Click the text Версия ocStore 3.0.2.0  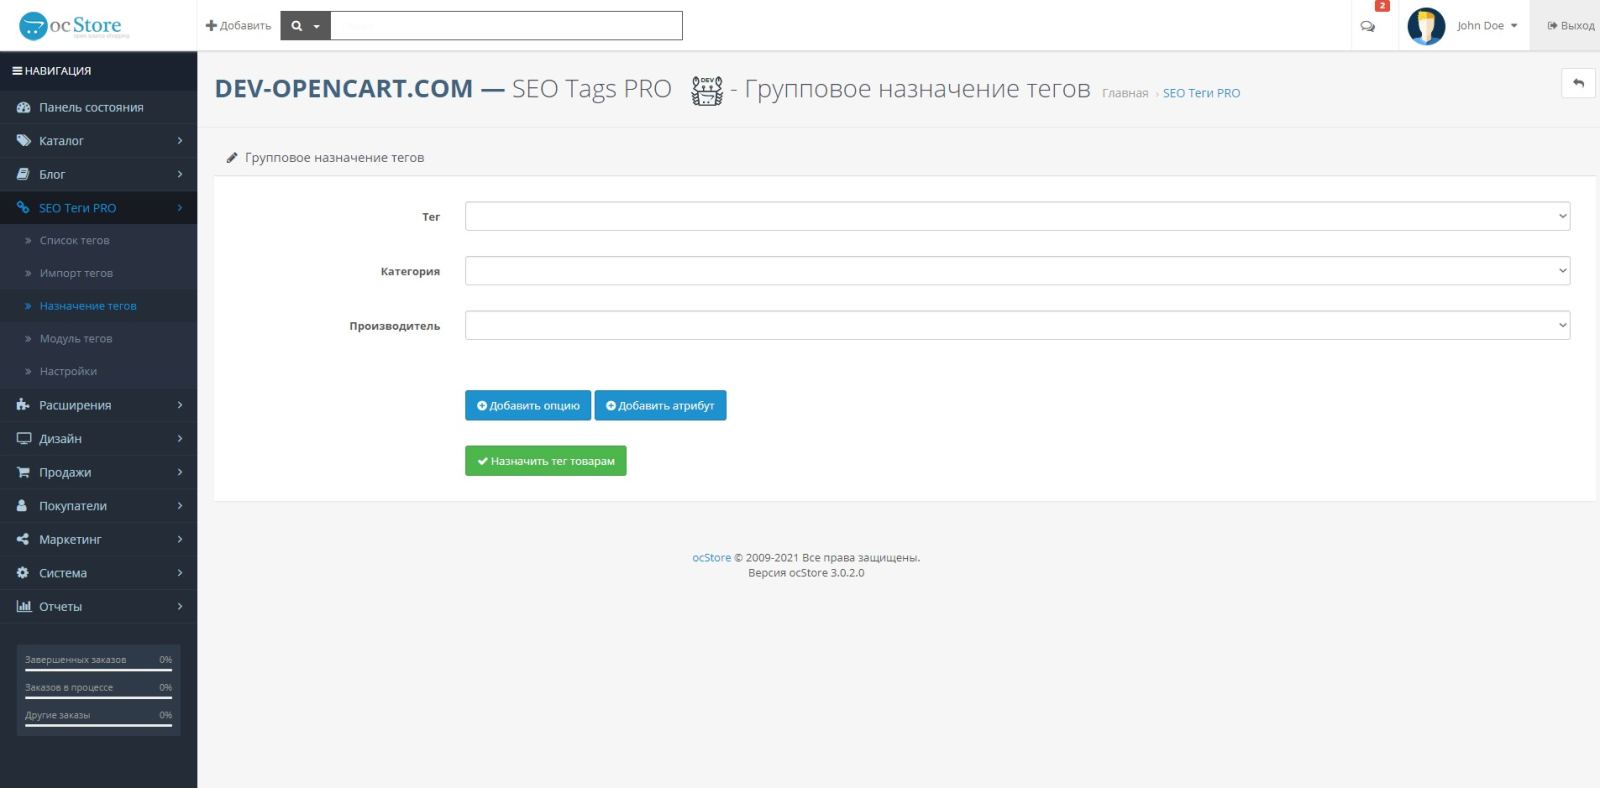coord(806,573)
